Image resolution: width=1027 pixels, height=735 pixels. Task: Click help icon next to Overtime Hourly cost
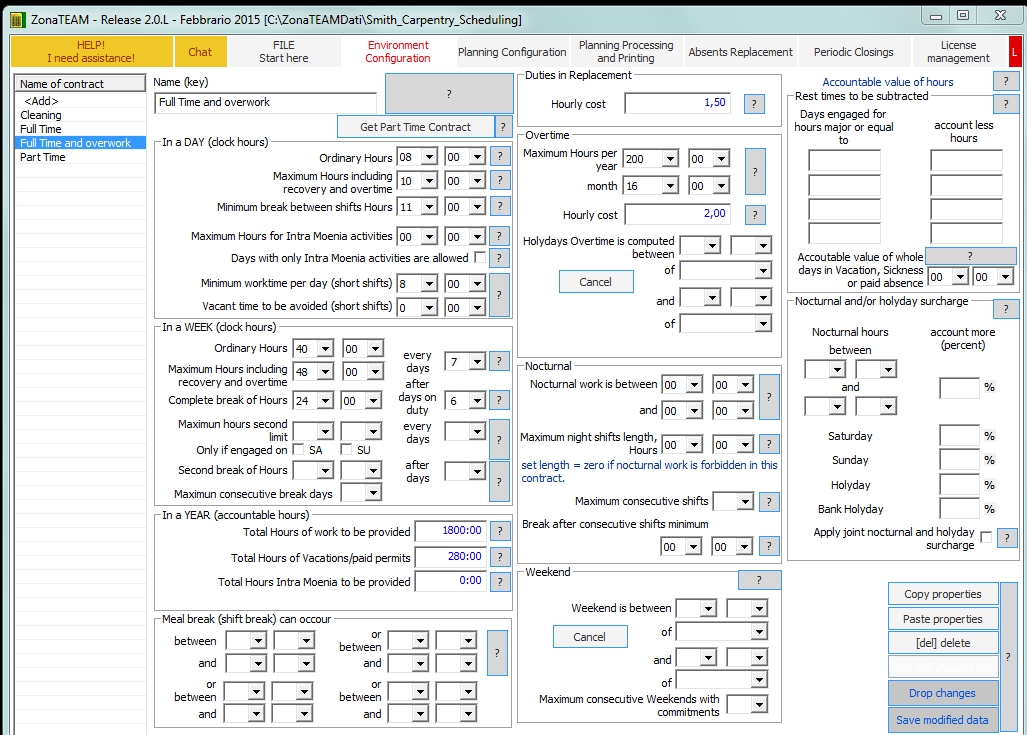755,215
